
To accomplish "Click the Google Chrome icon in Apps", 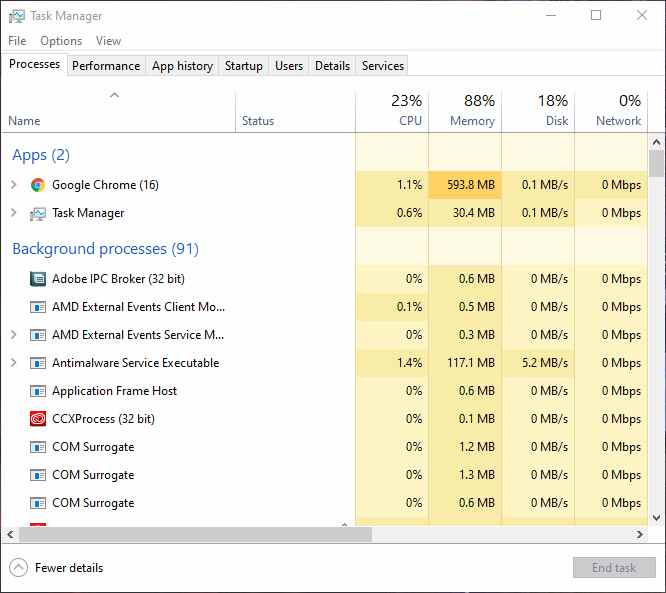I will (38, 185).
